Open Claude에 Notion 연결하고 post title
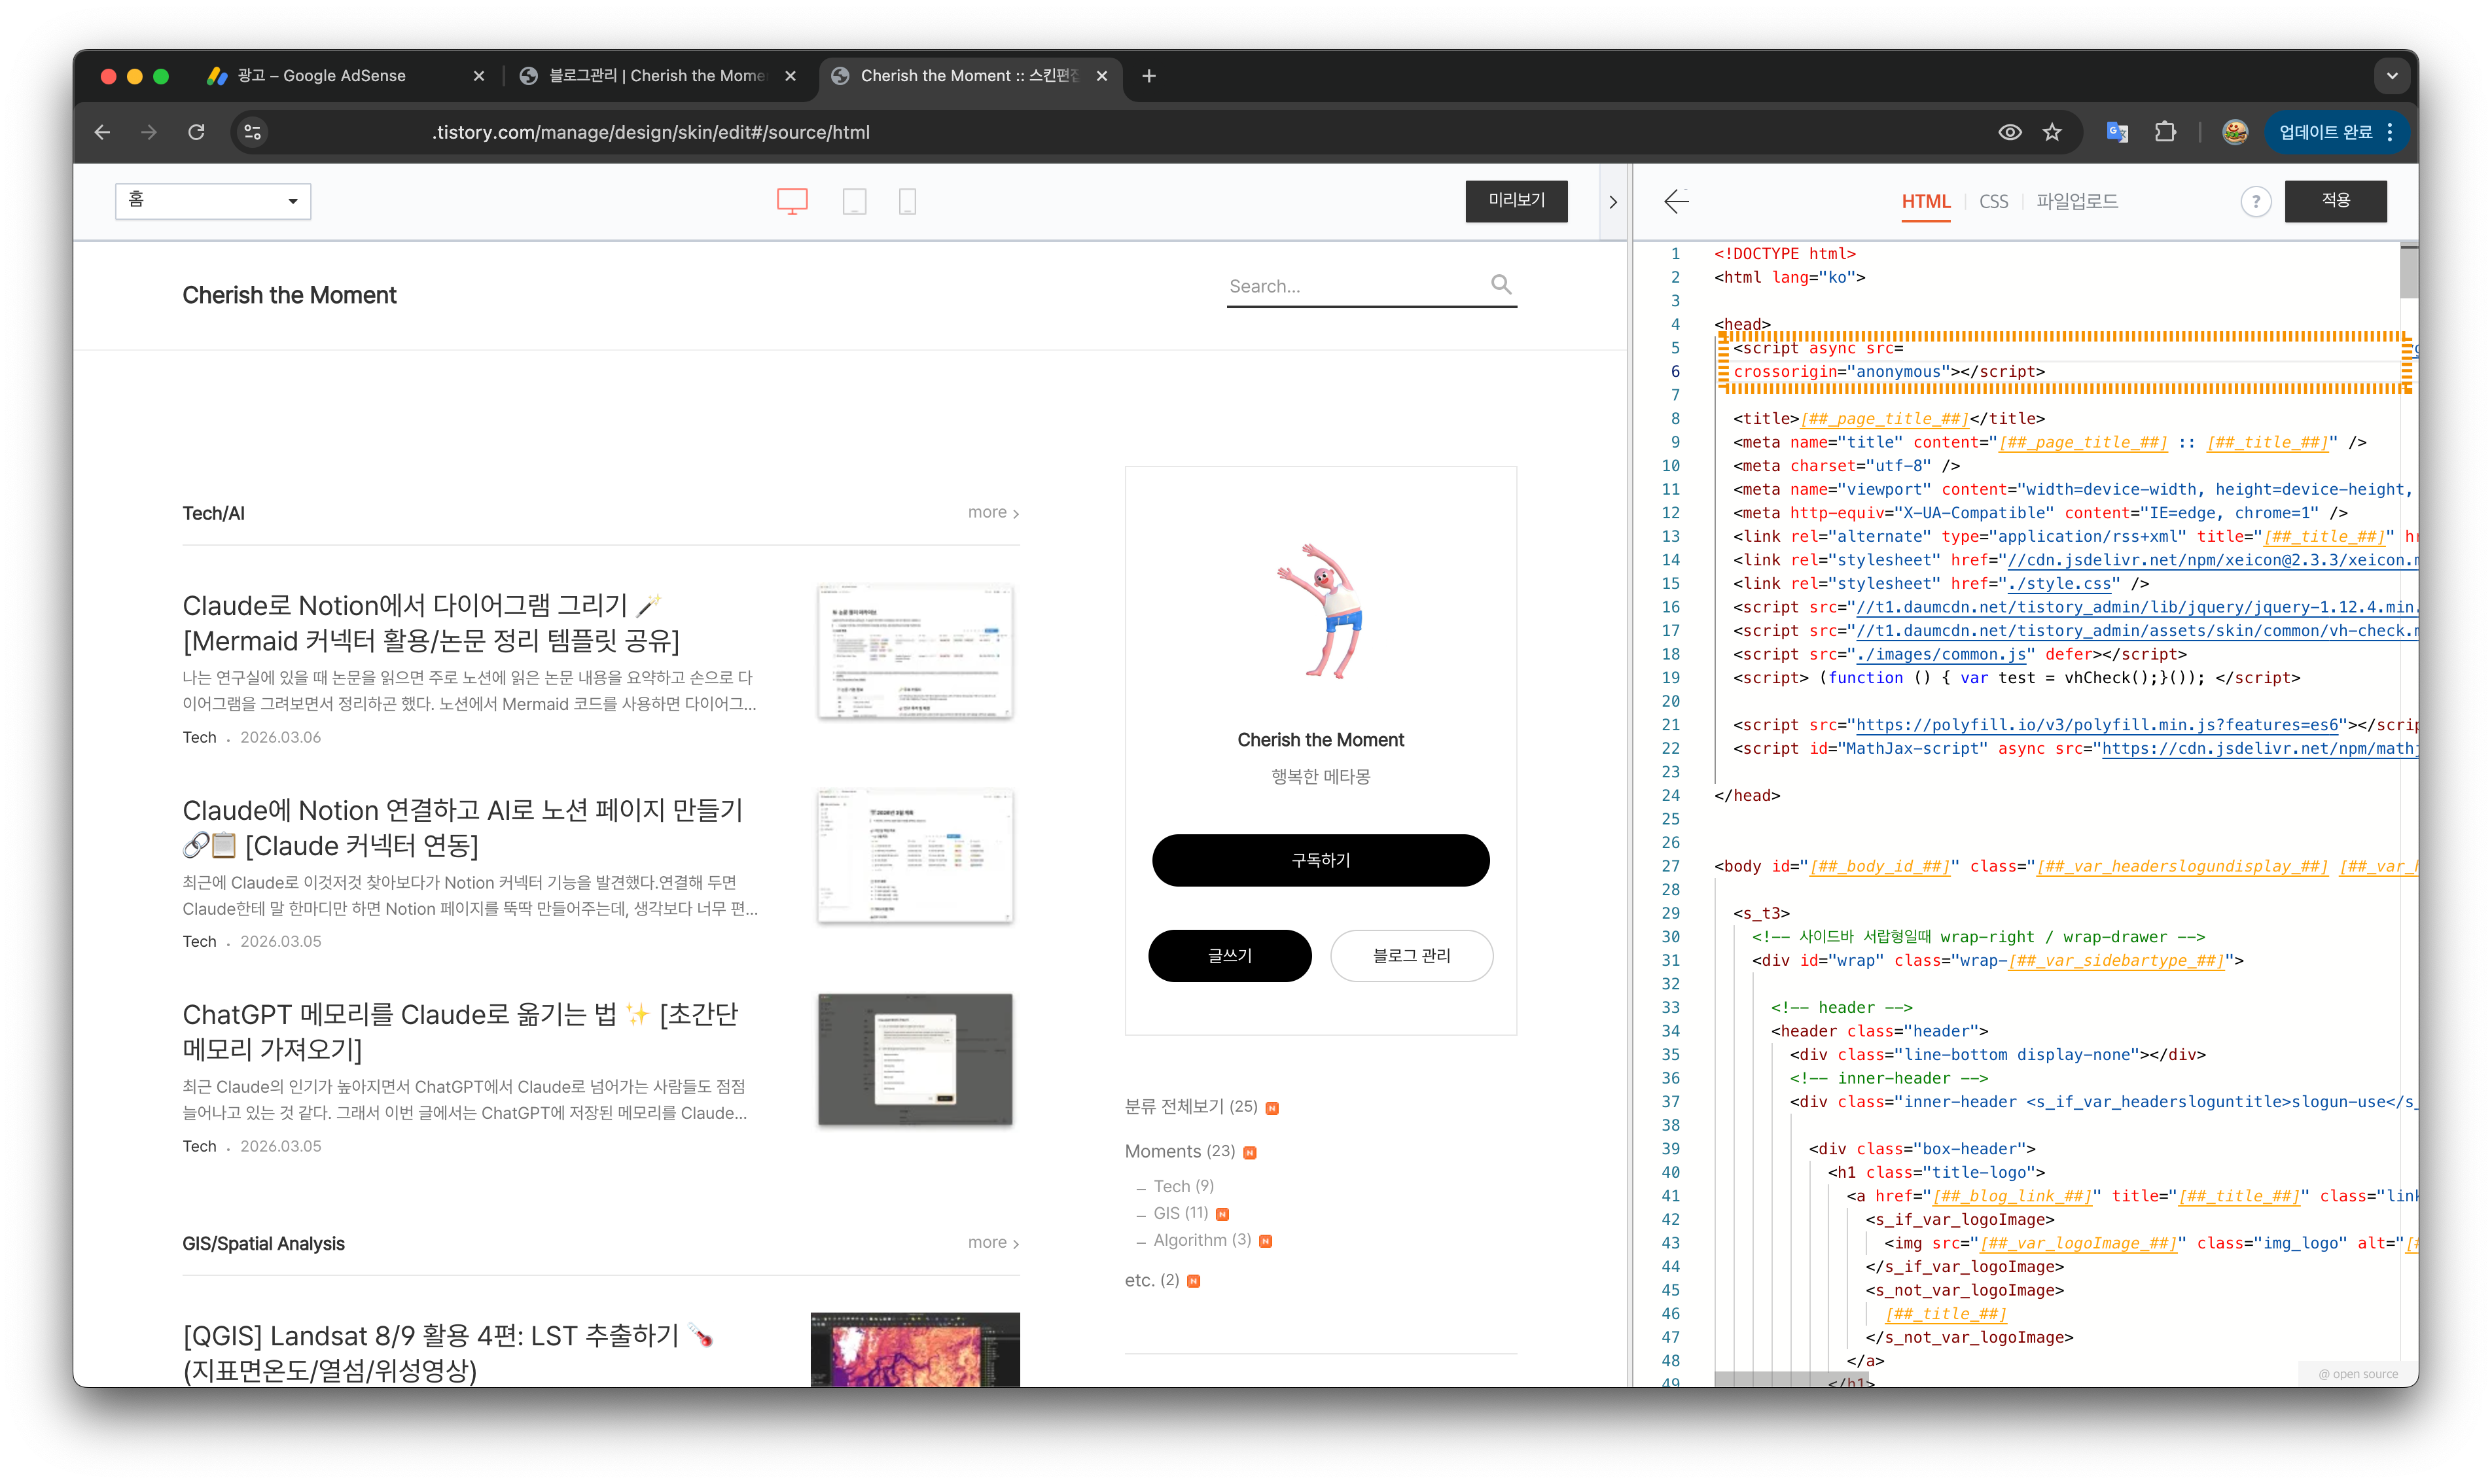This screenshot has width=2492, height=1484. pos(462,827)
